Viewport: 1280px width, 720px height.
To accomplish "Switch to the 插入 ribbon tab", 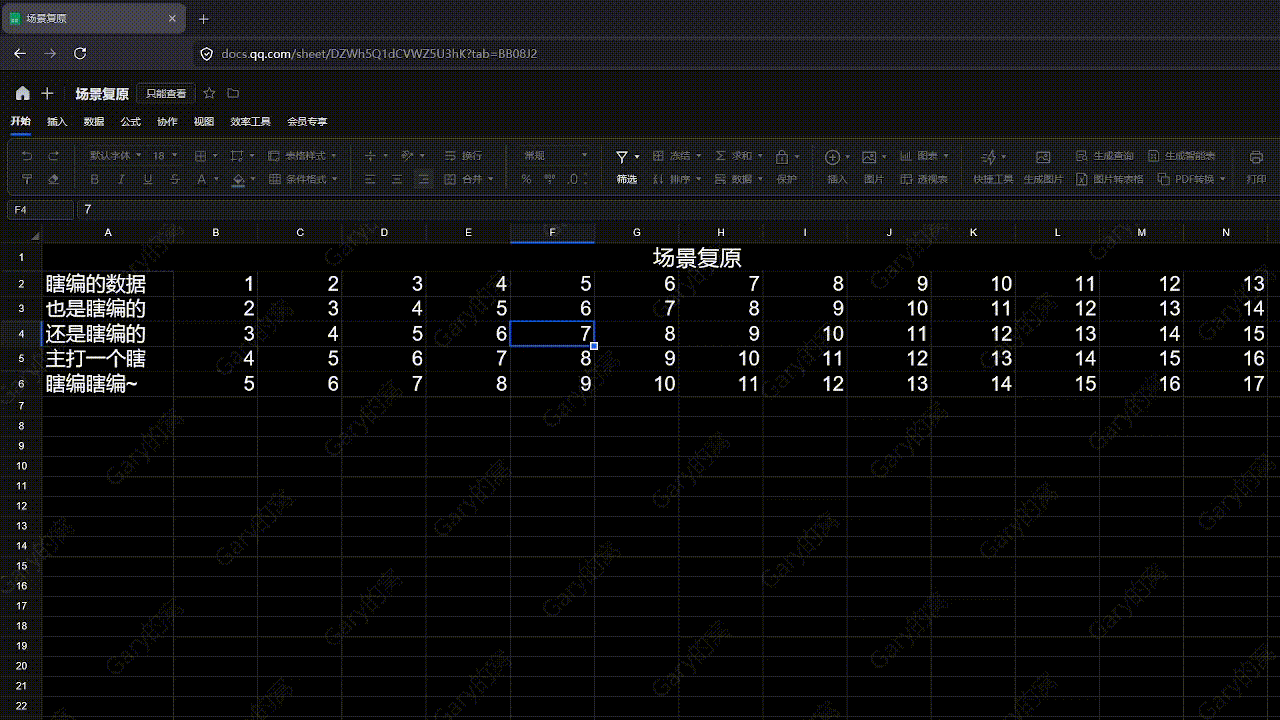I will click(x=57, y=122).
